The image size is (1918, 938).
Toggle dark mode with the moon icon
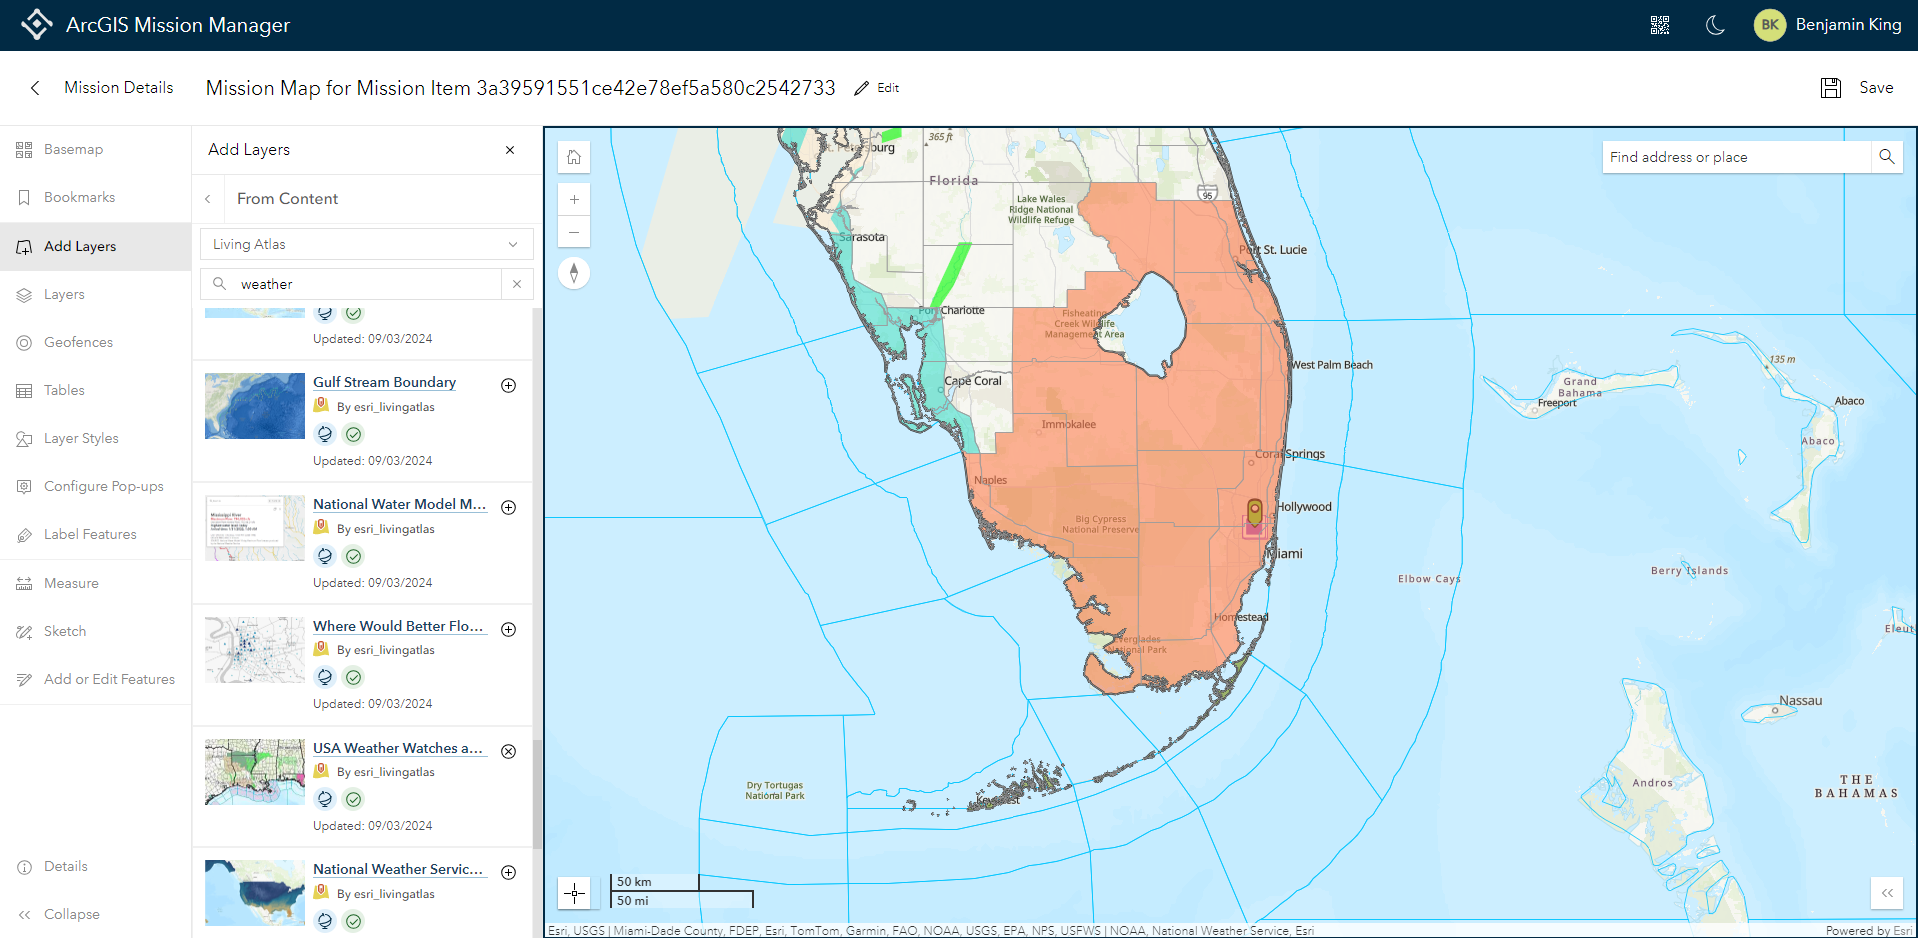click(x=1715, y=25)
